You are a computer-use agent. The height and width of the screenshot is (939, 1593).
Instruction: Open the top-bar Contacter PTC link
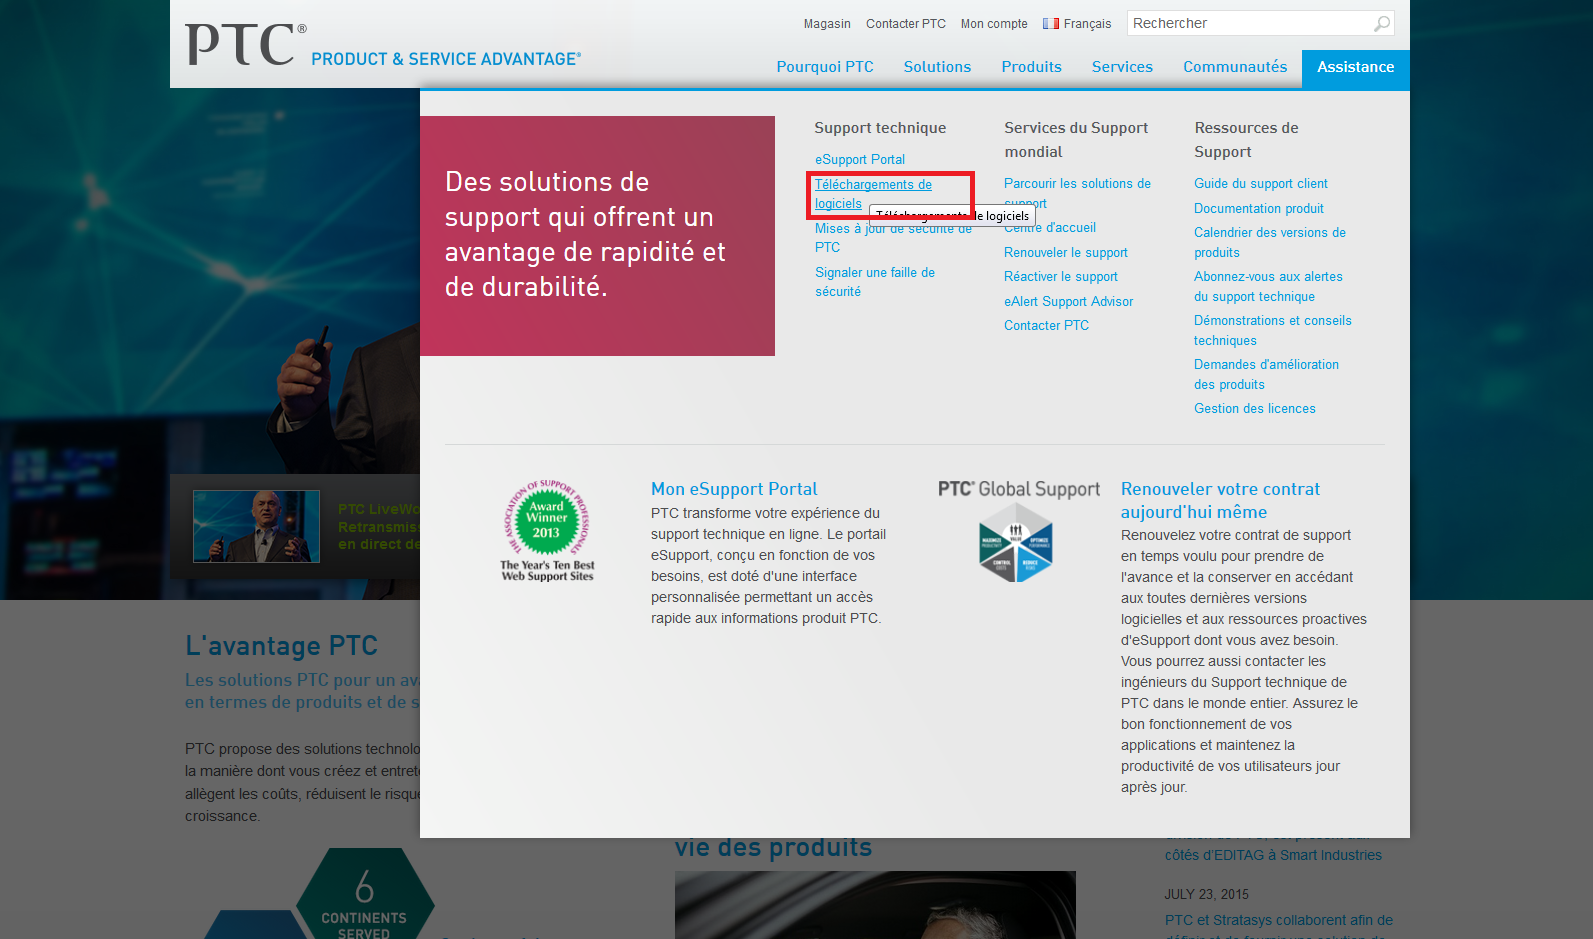point(906,24)
